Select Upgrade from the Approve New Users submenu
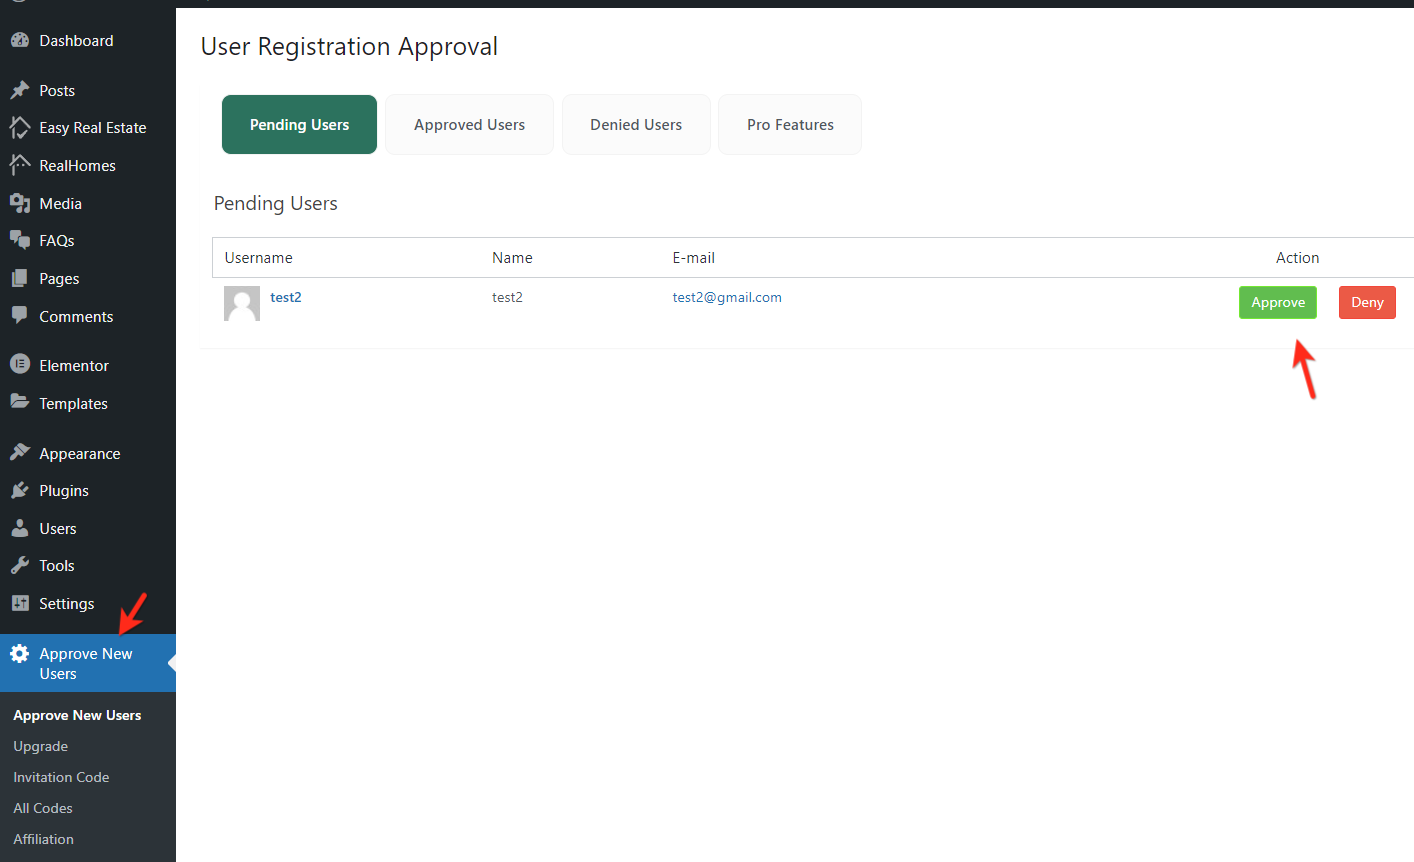The height and width of the screenshot is (862, 1414). click(41, 746)
